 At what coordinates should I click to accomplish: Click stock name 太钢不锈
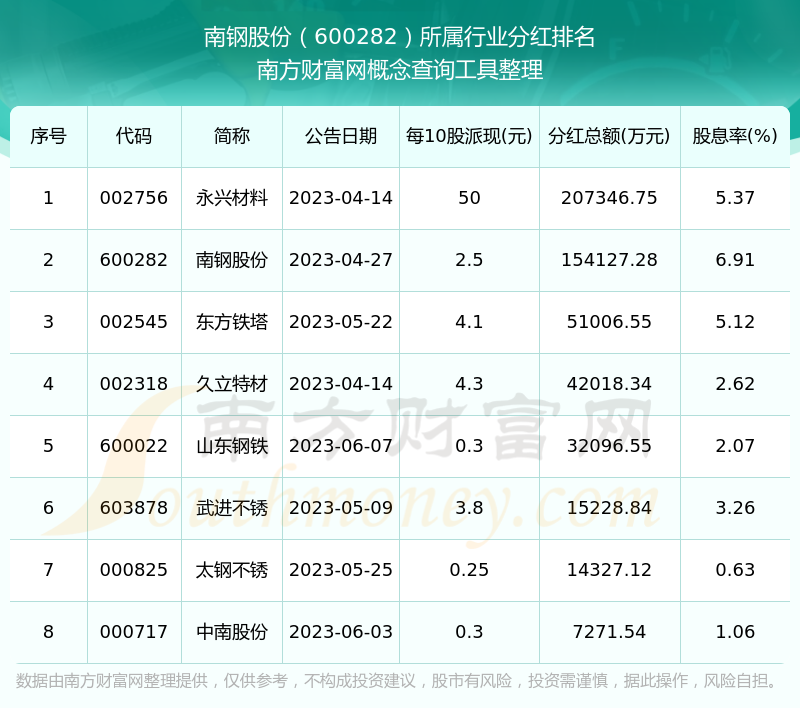pos(231,570)
